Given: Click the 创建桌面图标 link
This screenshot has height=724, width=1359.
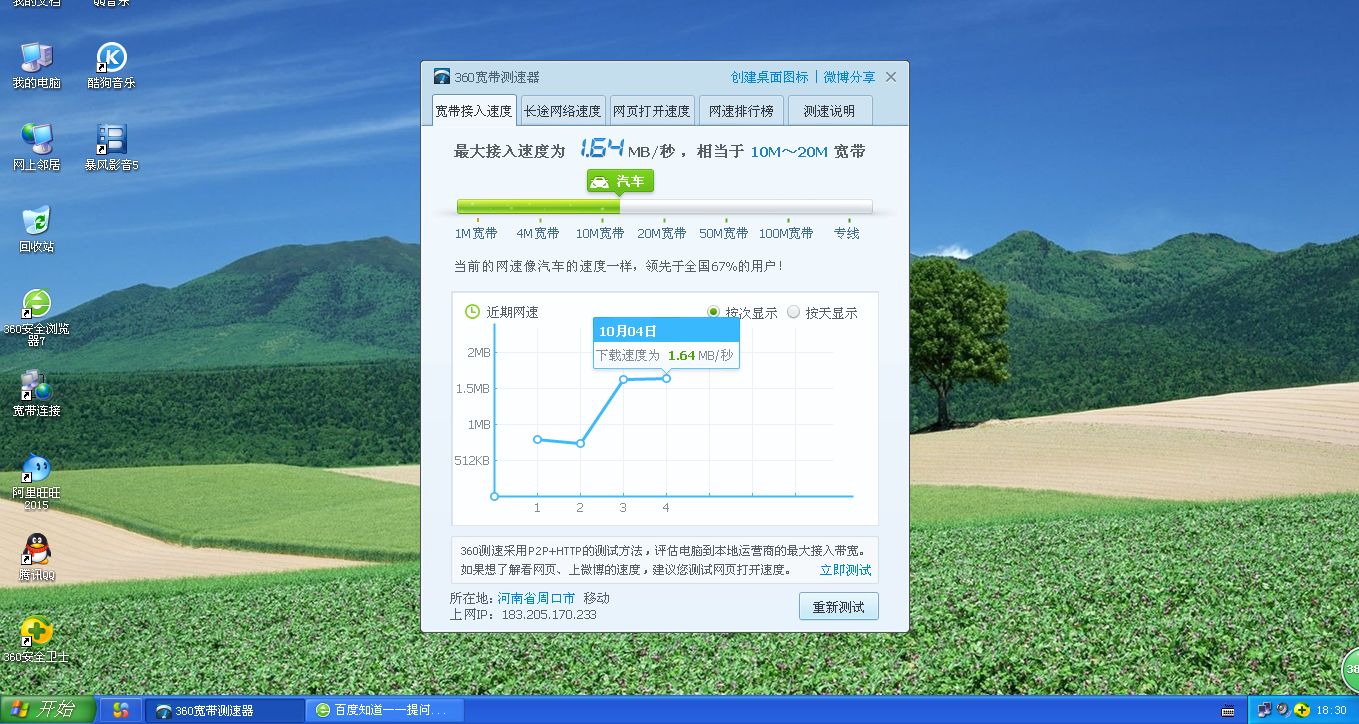Looking at the screenshot, I should (769, 77).
